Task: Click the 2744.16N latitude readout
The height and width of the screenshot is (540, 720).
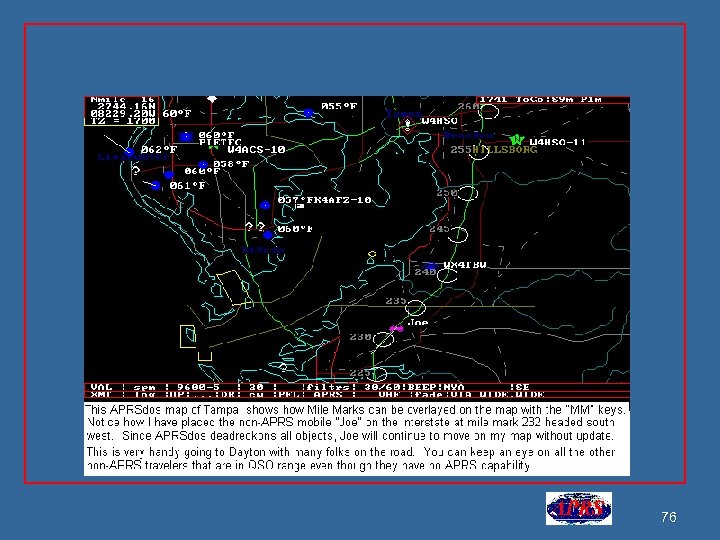Action: coord(127,106)
